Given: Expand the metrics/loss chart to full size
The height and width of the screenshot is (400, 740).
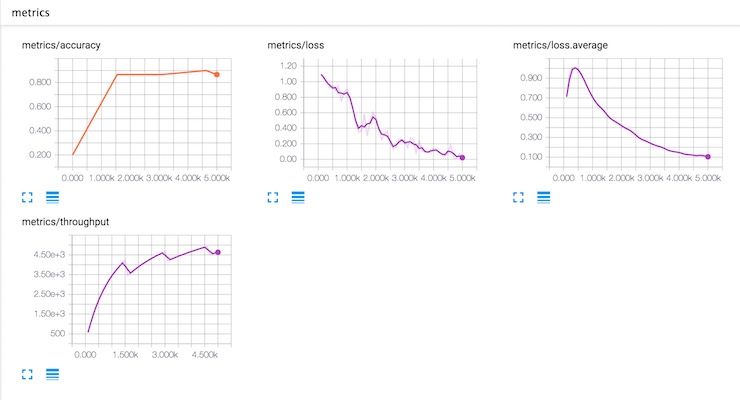Looking at the screenshot, I should click(273, 197).
